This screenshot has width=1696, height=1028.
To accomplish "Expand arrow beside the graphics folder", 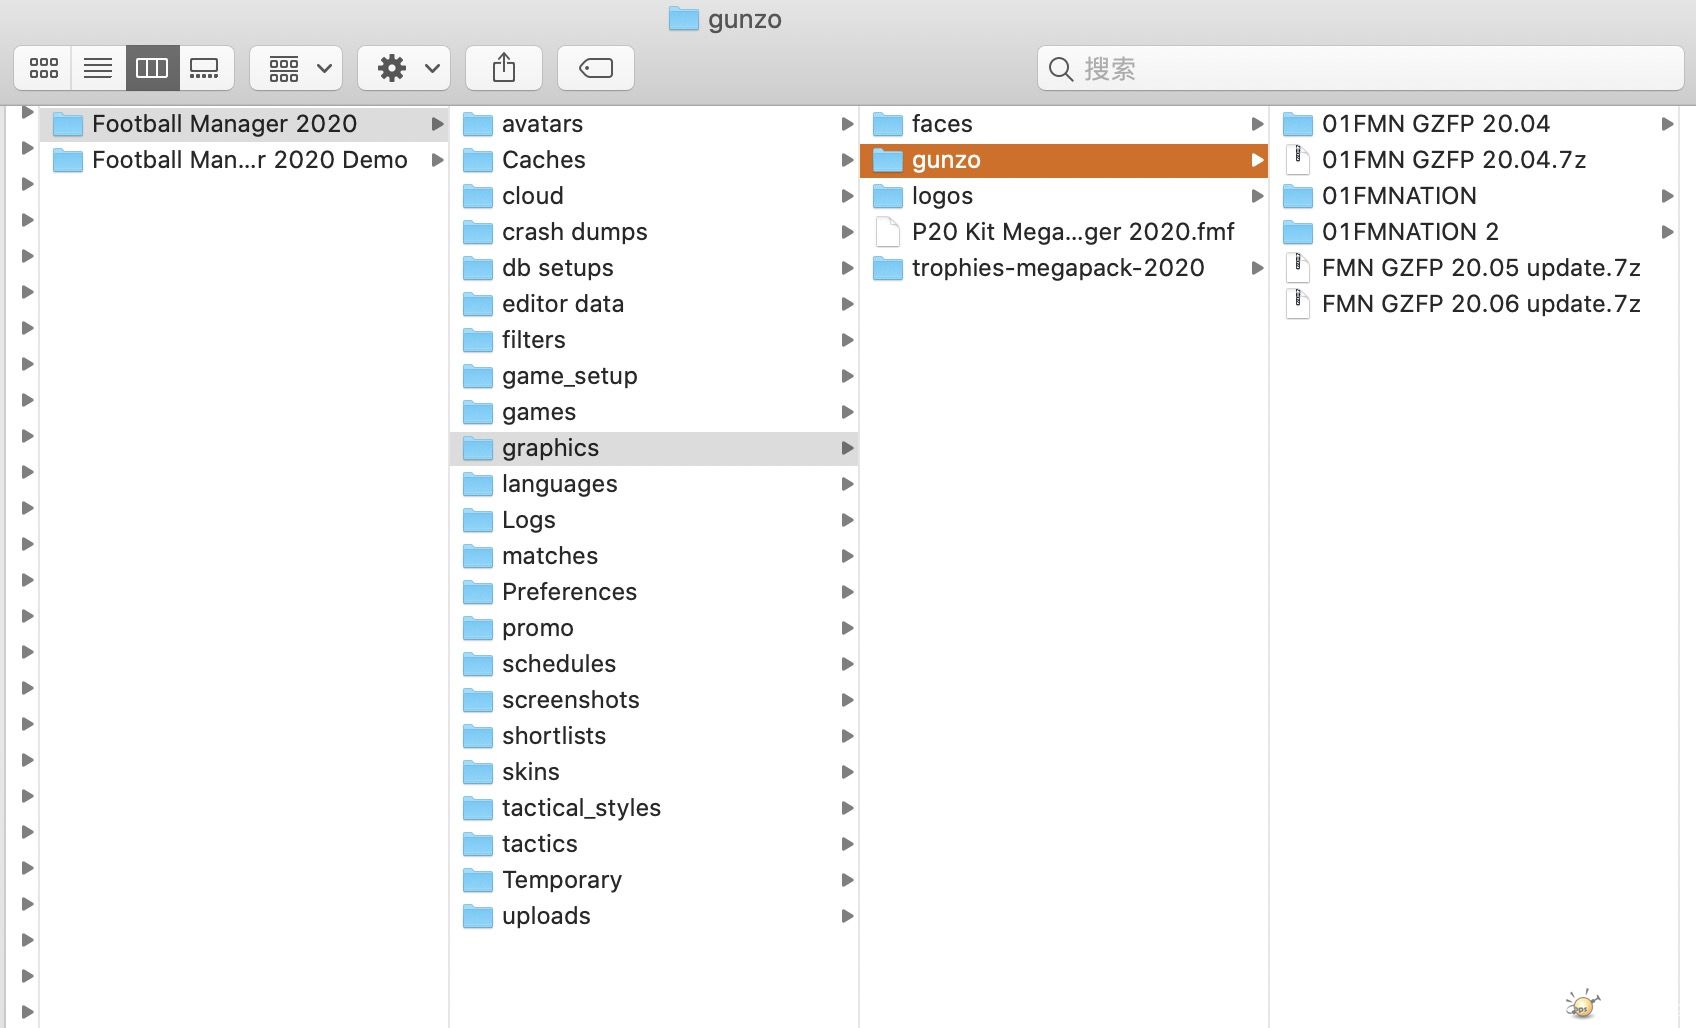I will 847,448.
